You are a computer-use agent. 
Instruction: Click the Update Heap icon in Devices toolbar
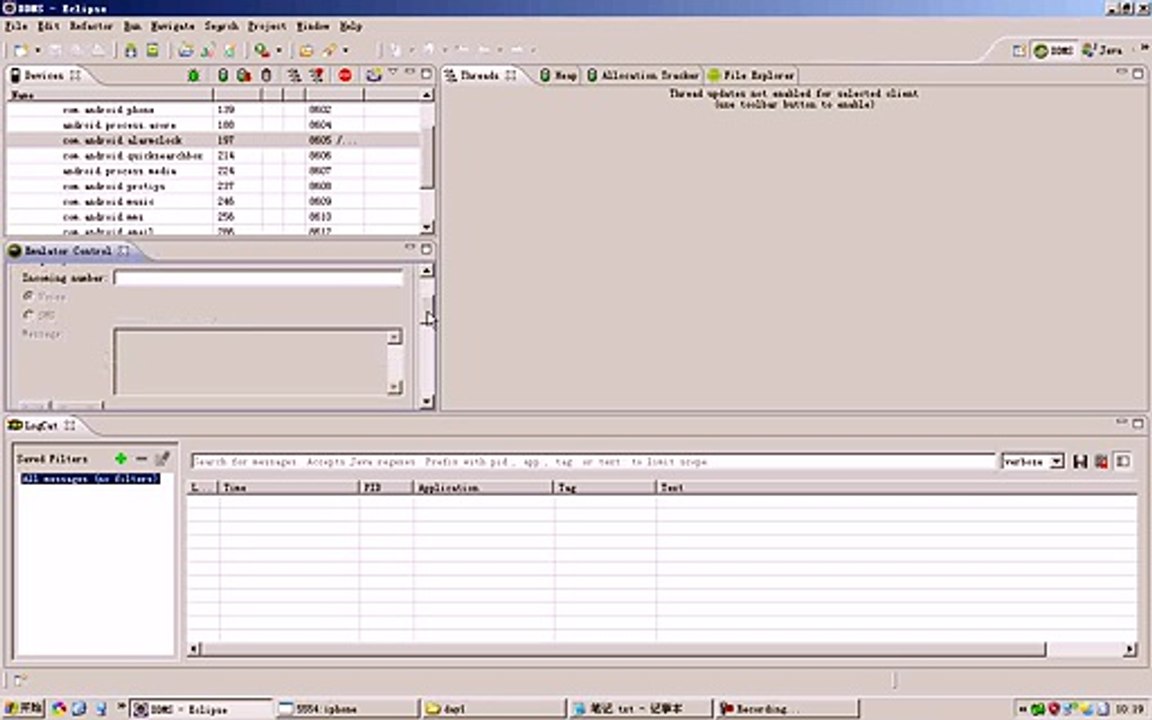(223, 76)
